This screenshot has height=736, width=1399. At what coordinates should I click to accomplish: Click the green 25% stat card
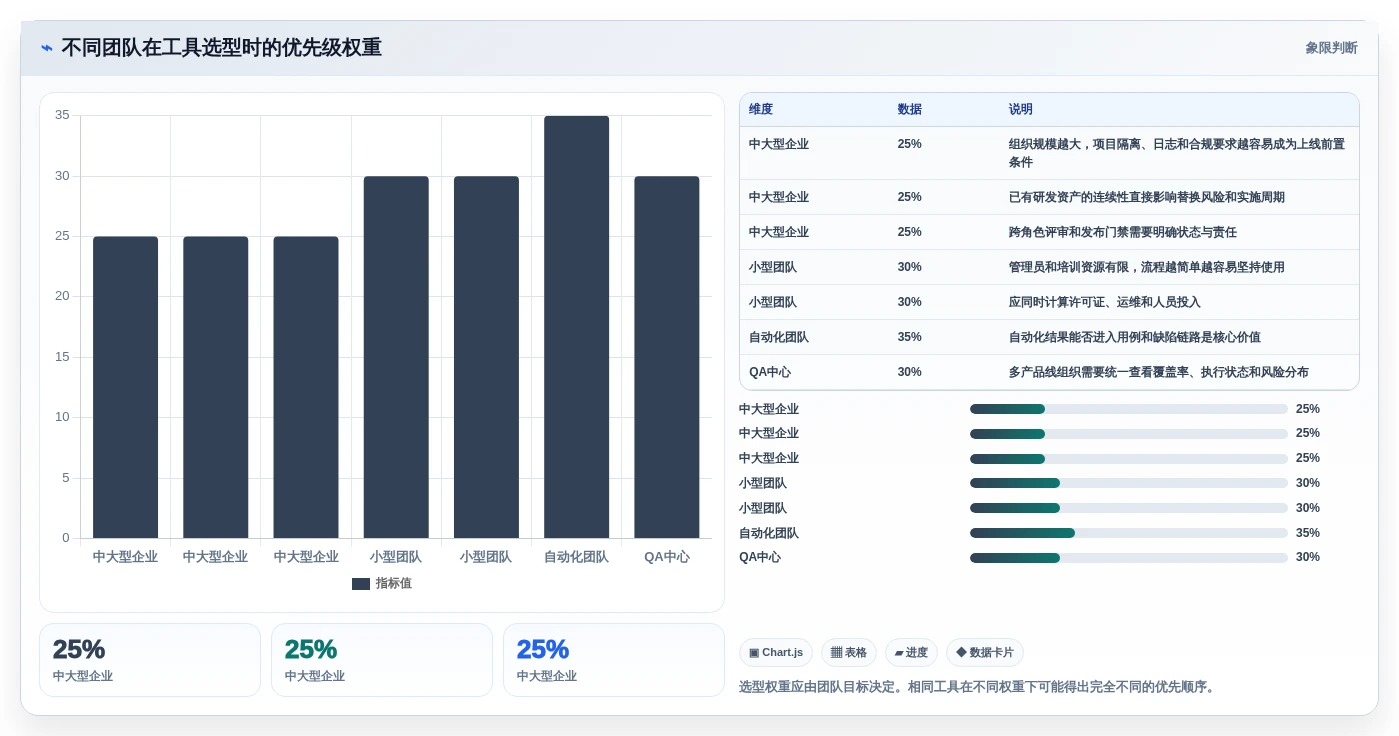(x=382, y=660)
